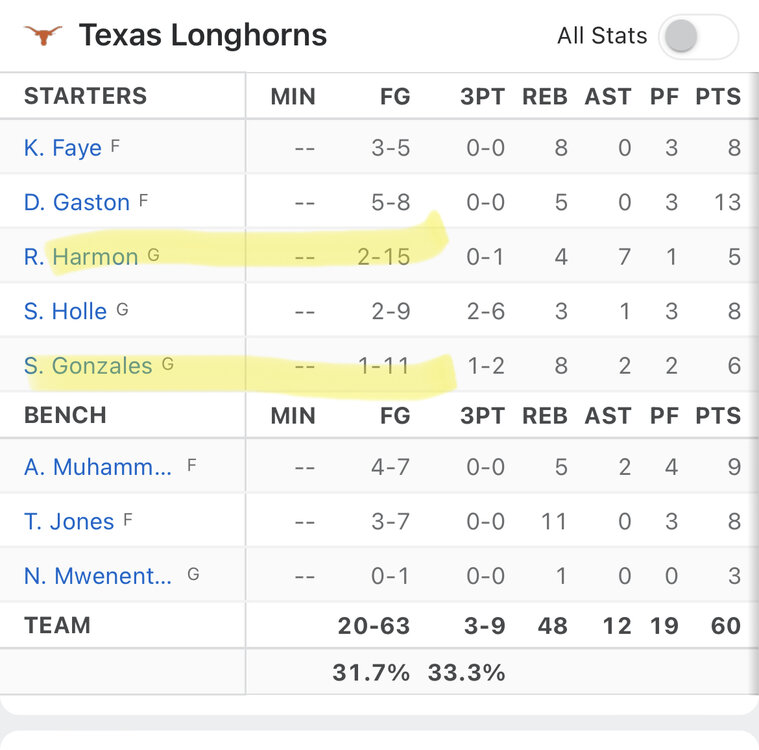Viewport: 759px width, 750px height.
Task: Click the starters REB column header
Action: click(x=545, y=97)
